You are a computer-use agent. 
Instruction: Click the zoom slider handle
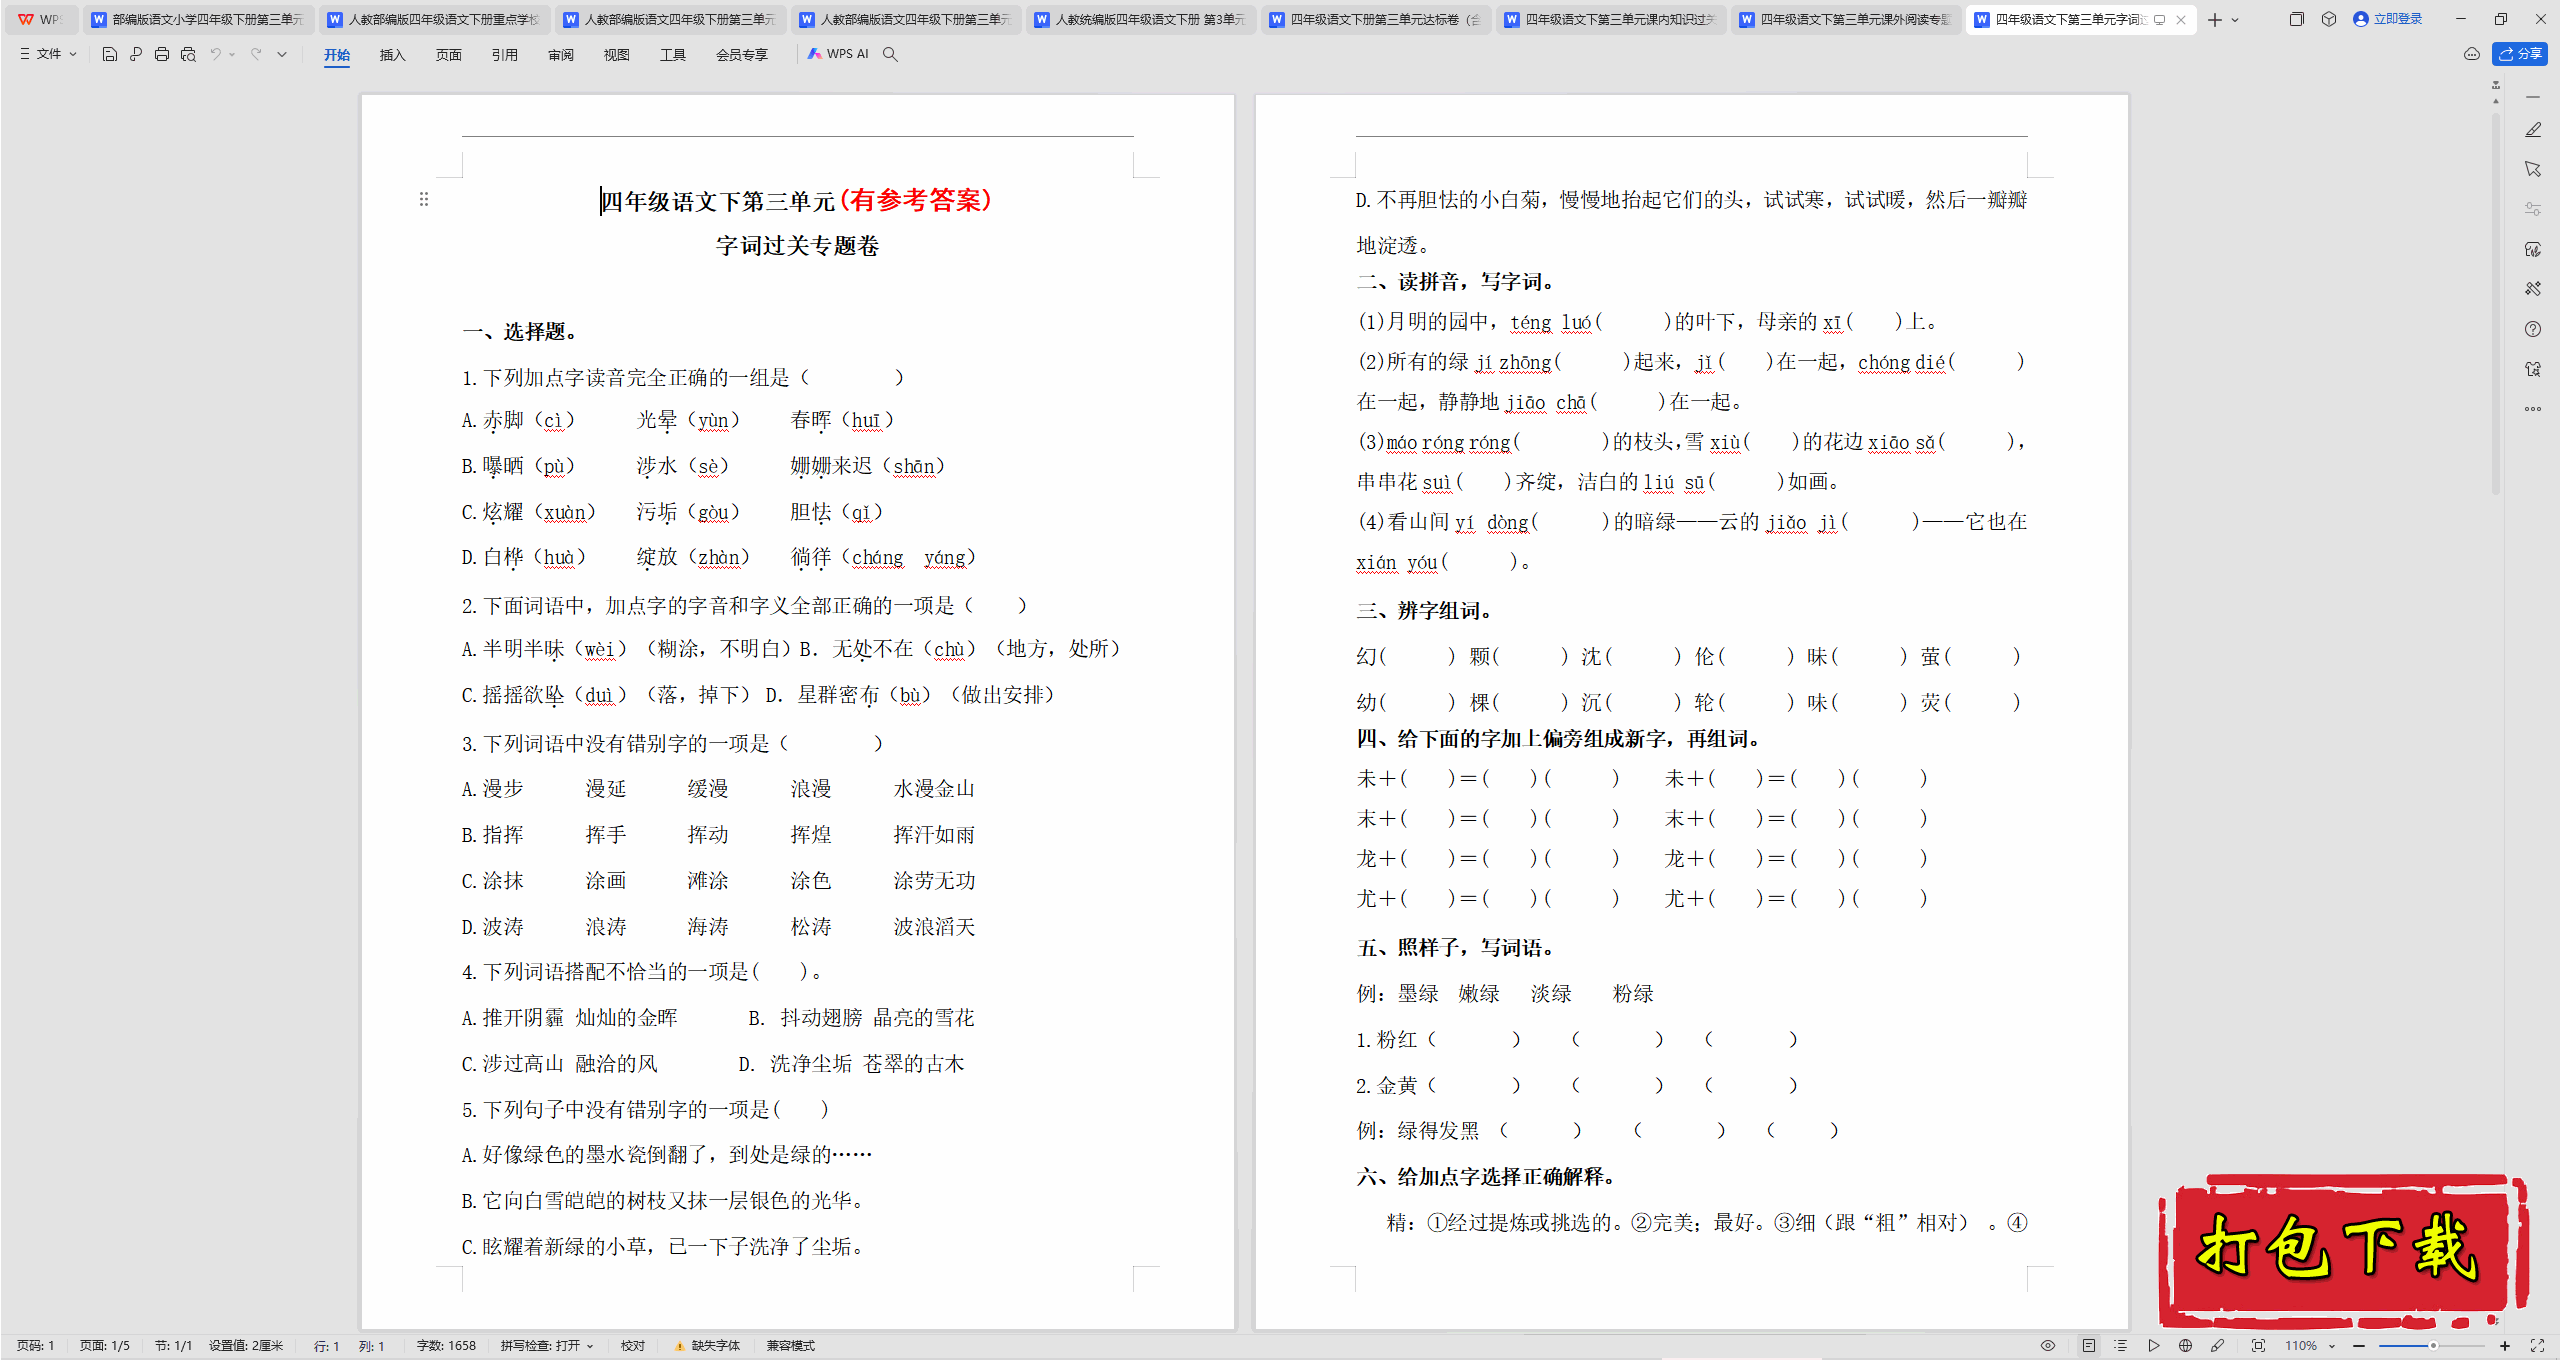tap(2433, 1346)
